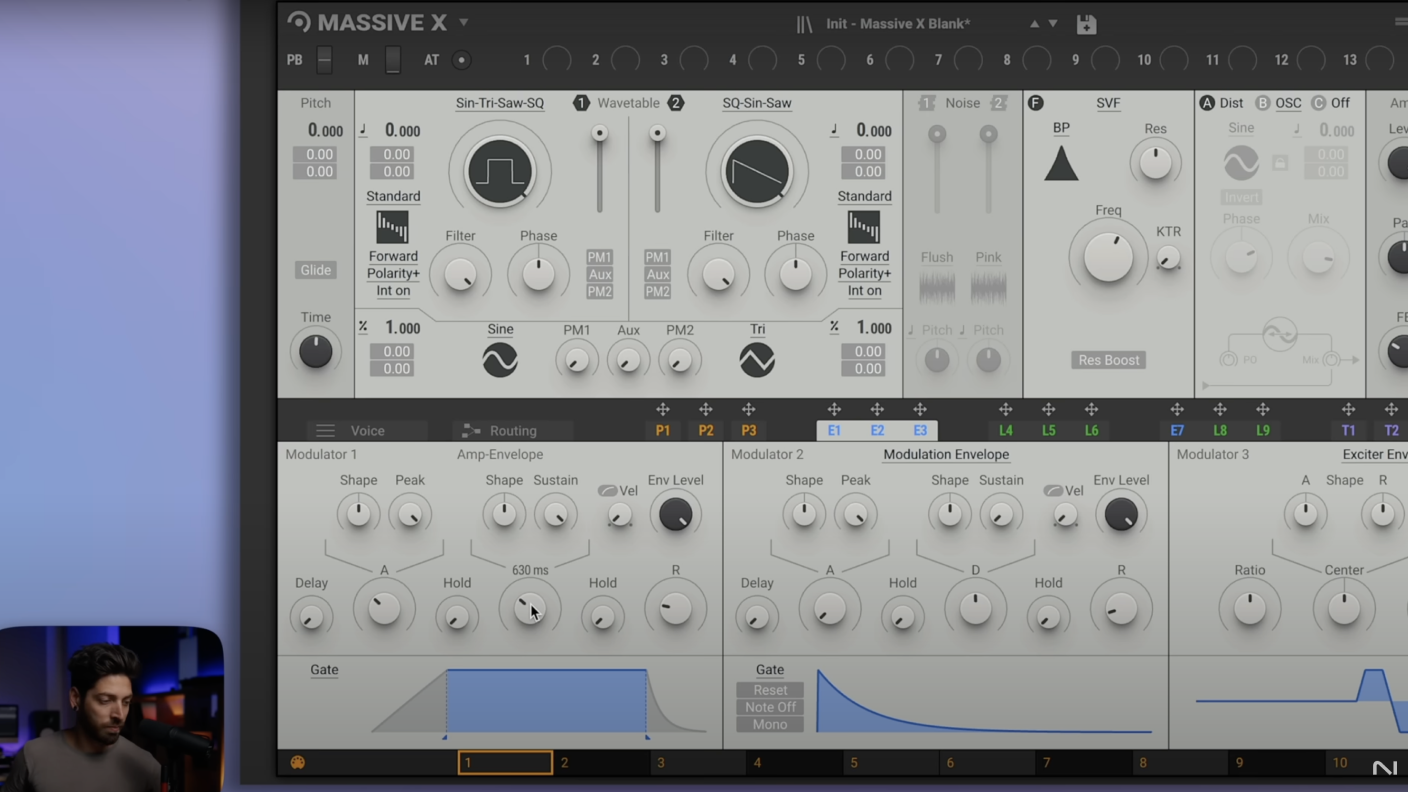Click the BP filter shape triangle icon
Image resolution: width=1408 pixels, height=792 pixels.
tap(1061, 163)
